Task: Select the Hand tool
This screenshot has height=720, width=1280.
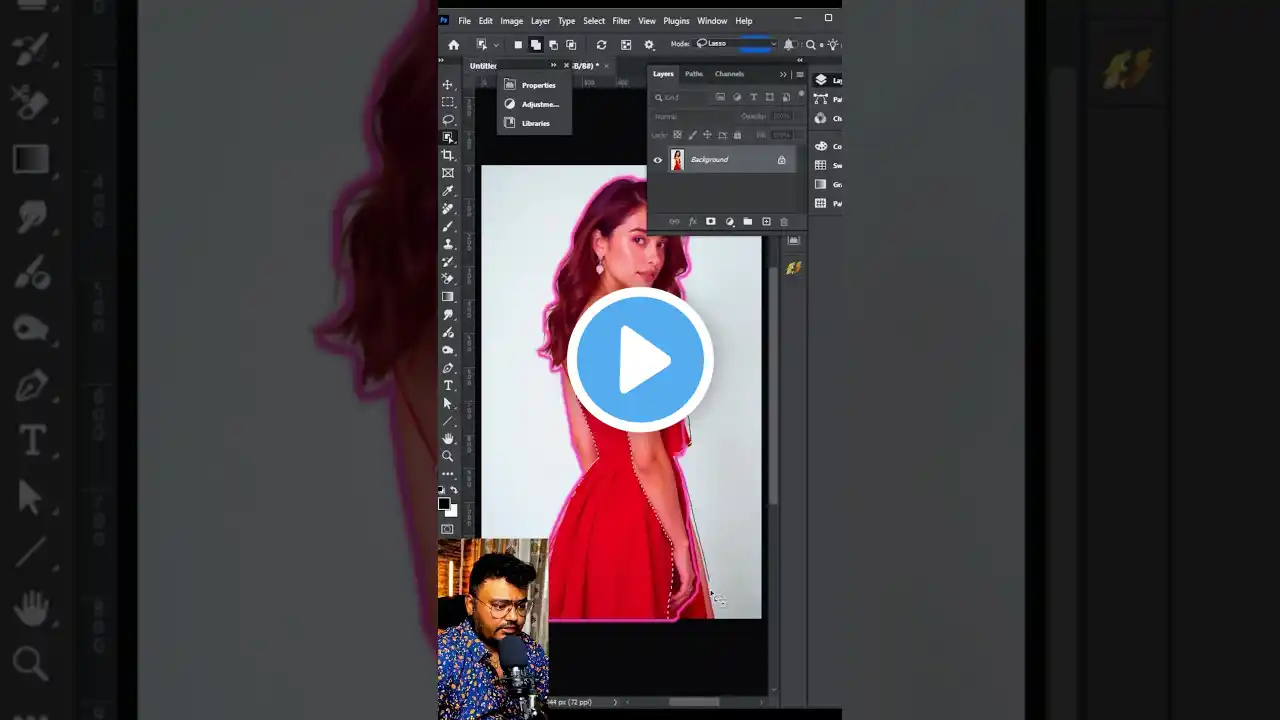Action: tap(448, 438)
